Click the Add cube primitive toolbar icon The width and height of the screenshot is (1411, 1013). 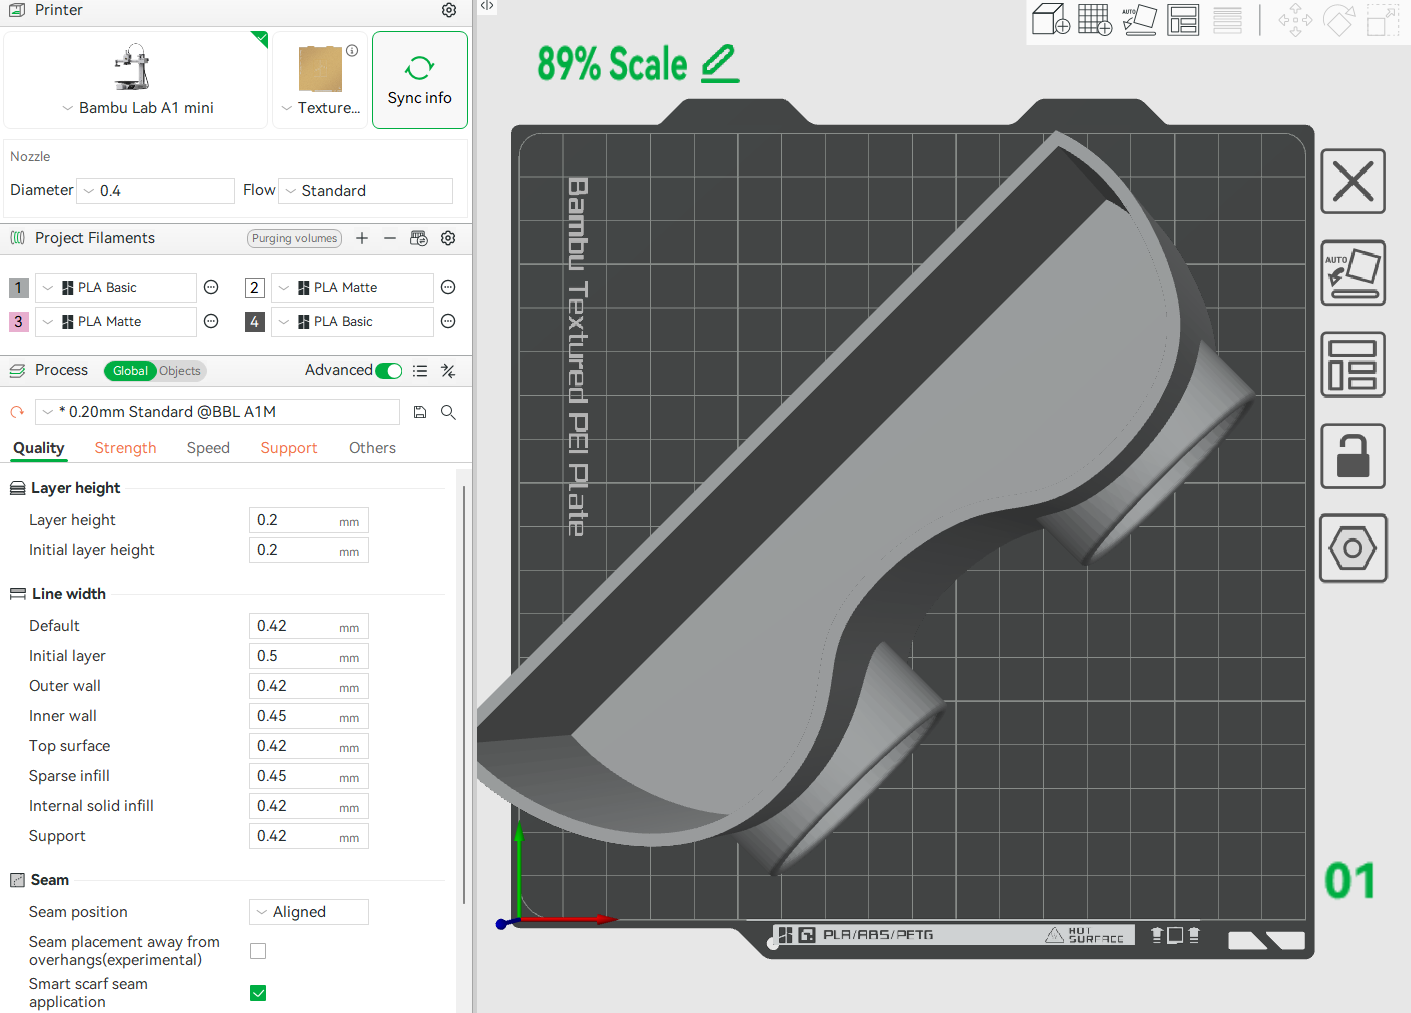(x=1051, y=20)
